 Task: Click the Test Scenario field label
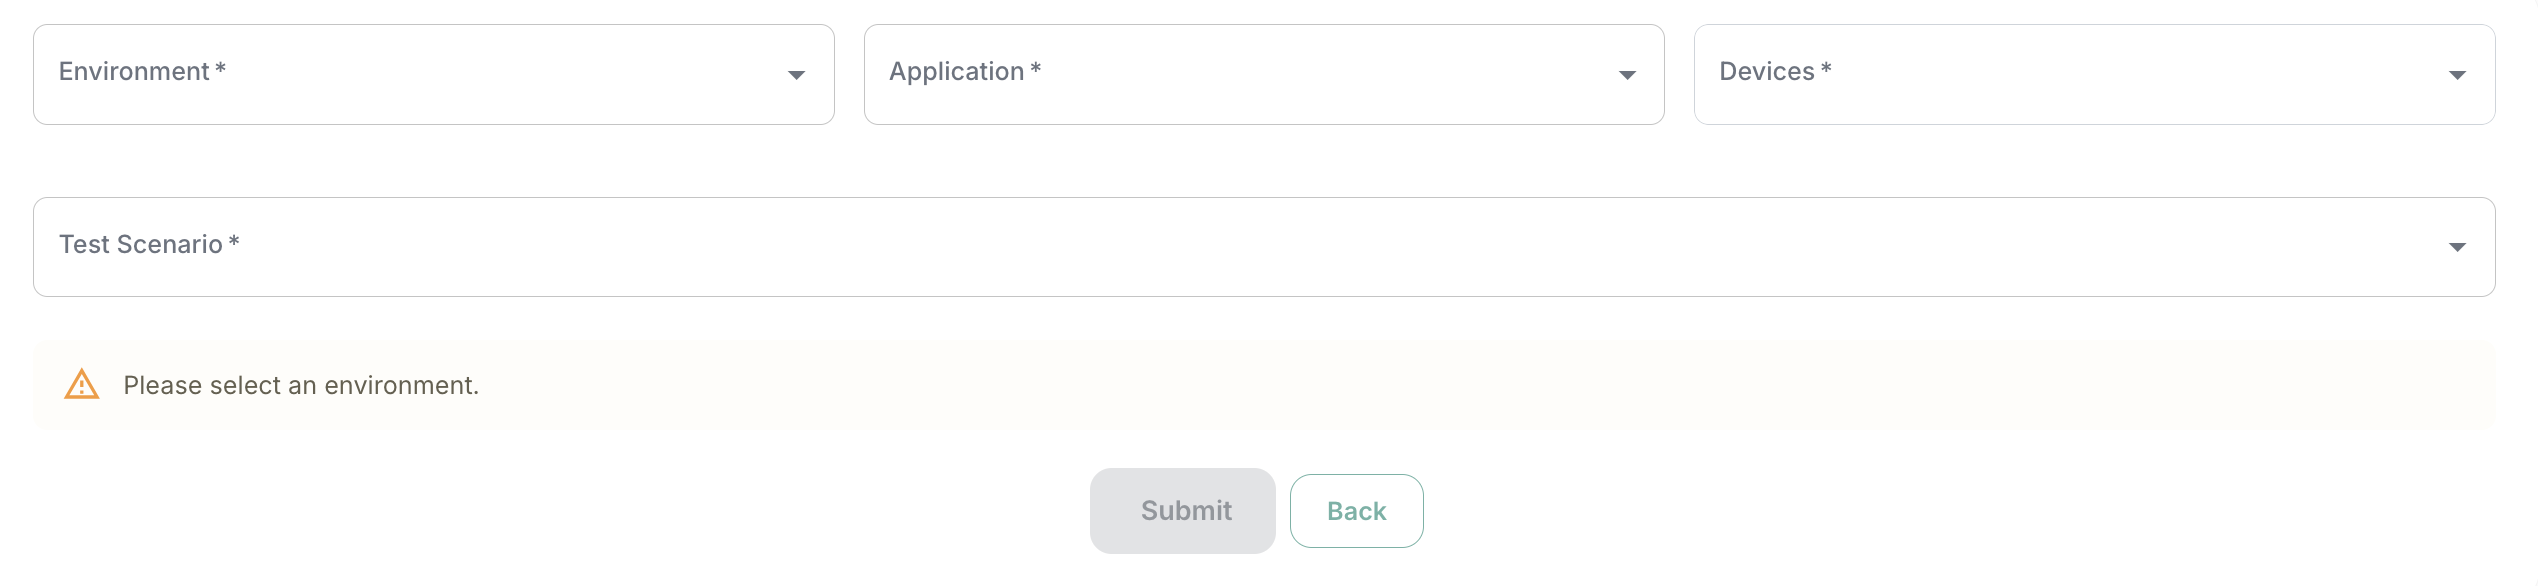141,245
